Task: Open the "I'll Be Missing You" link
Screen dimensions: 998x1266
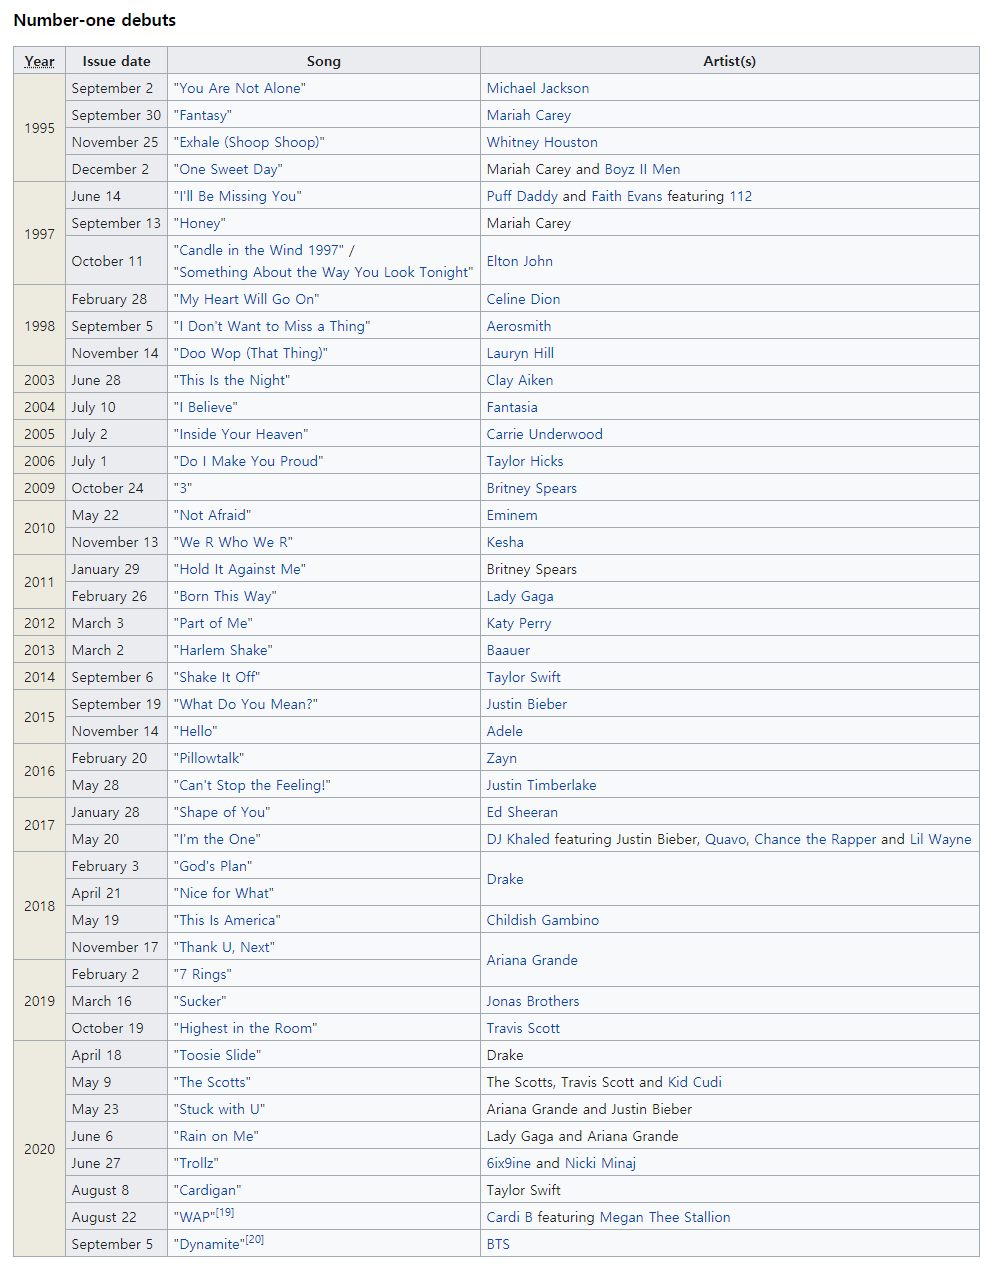Action: [238, 196]
